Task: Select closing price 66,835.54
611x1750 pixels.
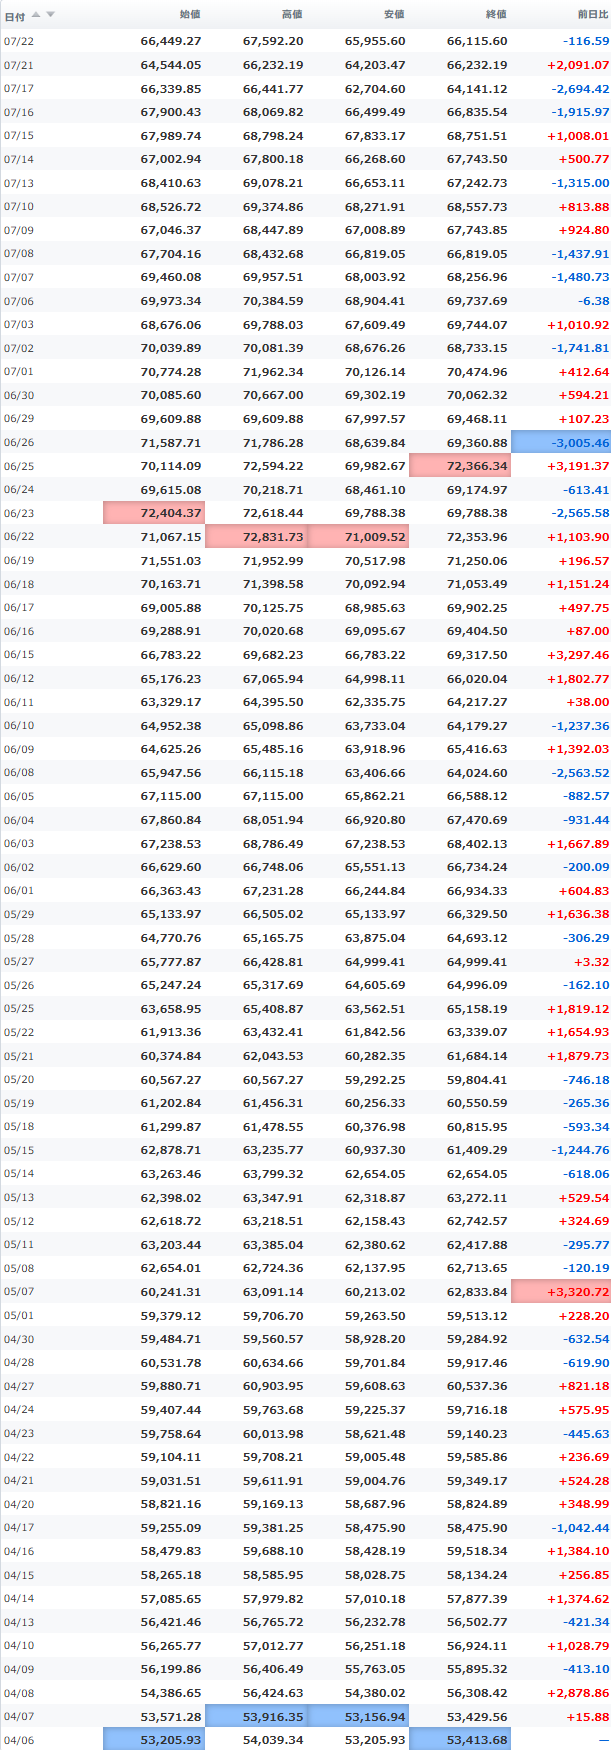Action: (477, 113)
